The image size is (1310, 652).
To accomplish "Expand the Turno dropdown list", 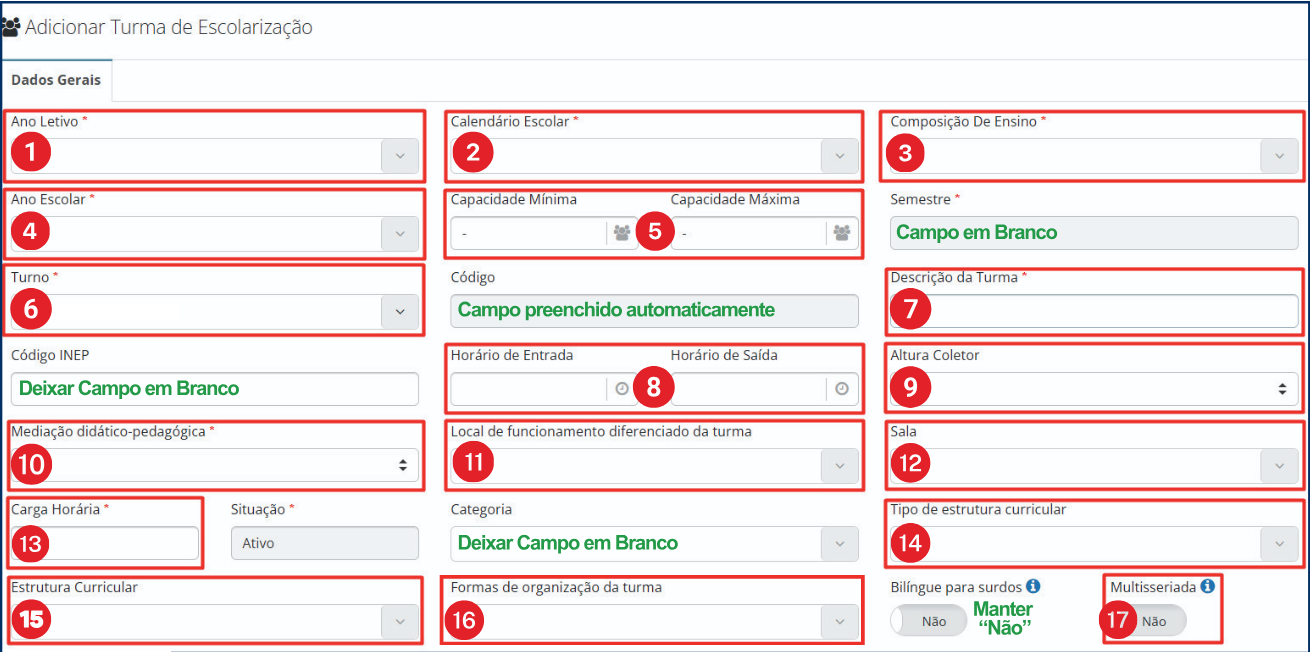I will pos(400,311).
